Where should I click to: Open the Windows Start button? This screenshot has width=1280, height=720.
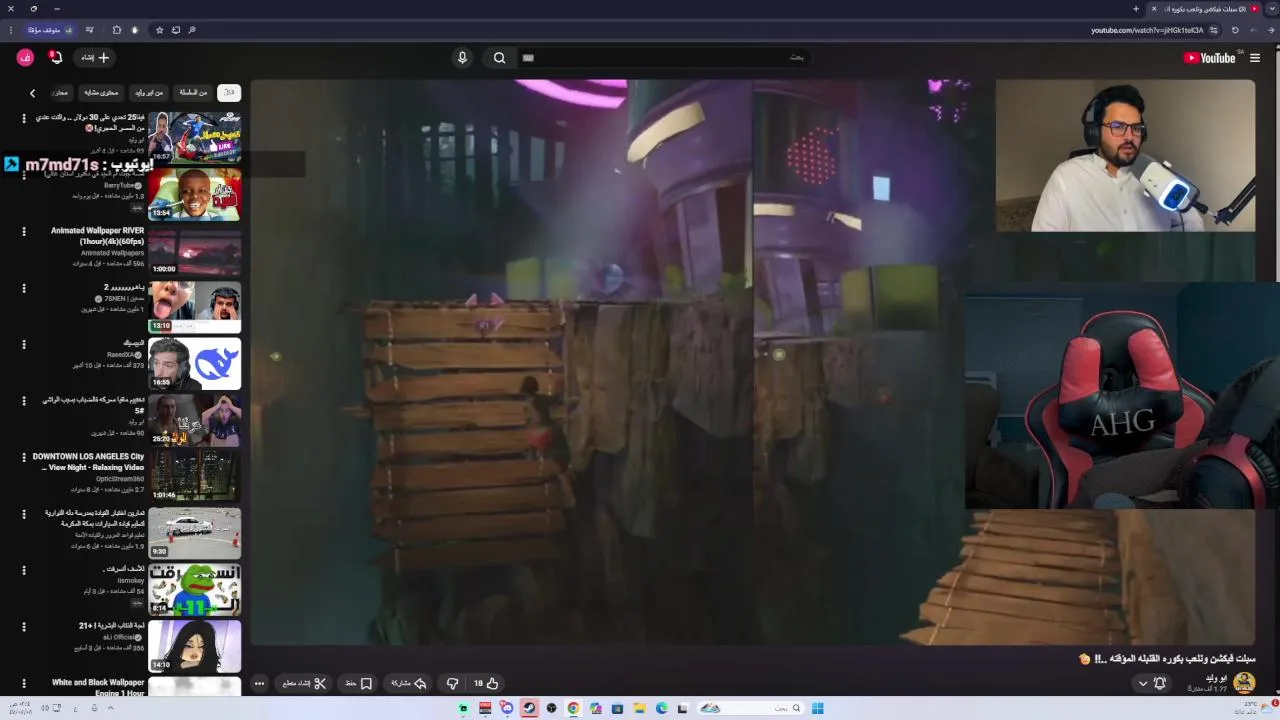tap(817, 708)
